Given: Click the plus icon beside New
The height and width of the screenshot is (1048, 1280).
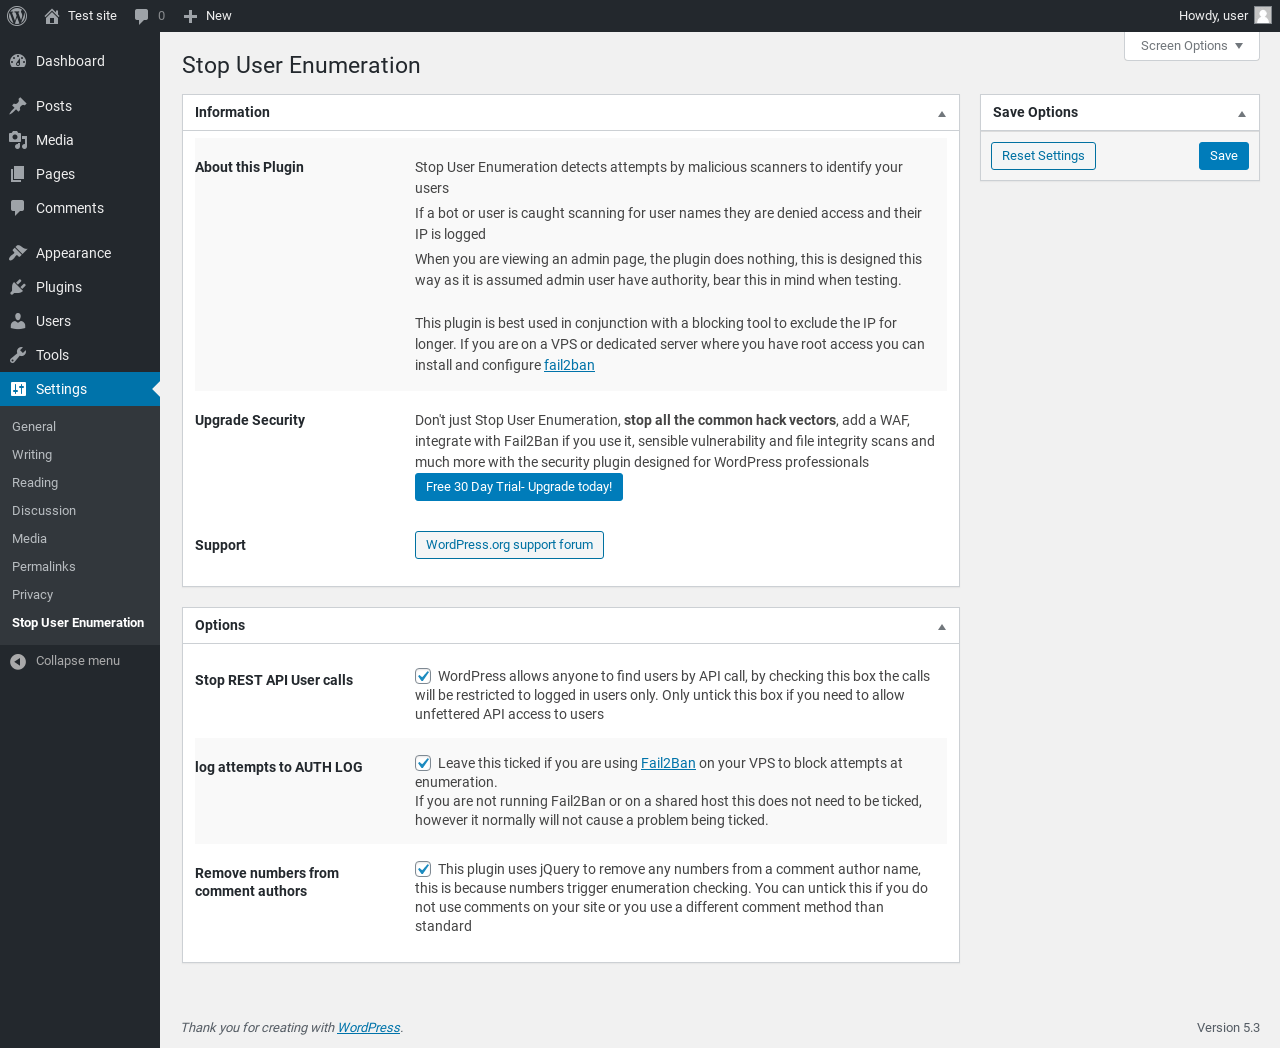Looking at the screenshot, I should pos(190,16).
